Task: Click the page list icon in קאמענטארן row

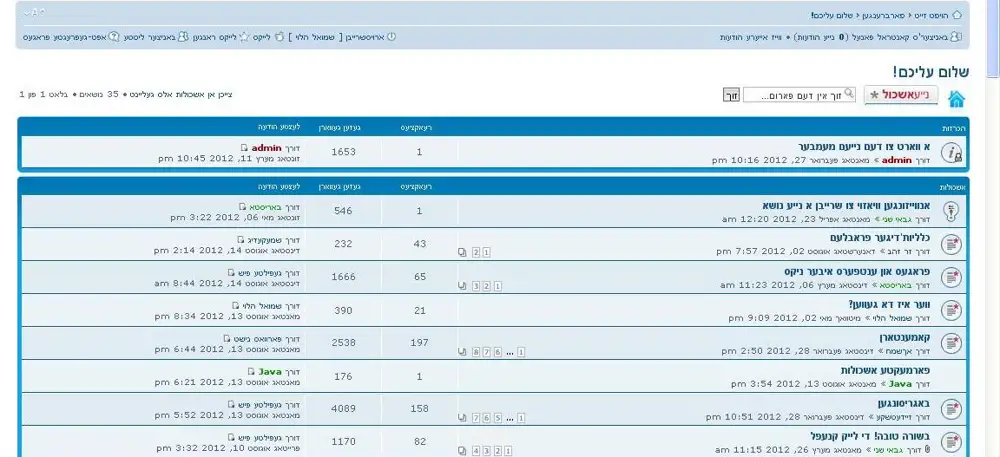Action: pyautogui.click(x=462, y=351)
